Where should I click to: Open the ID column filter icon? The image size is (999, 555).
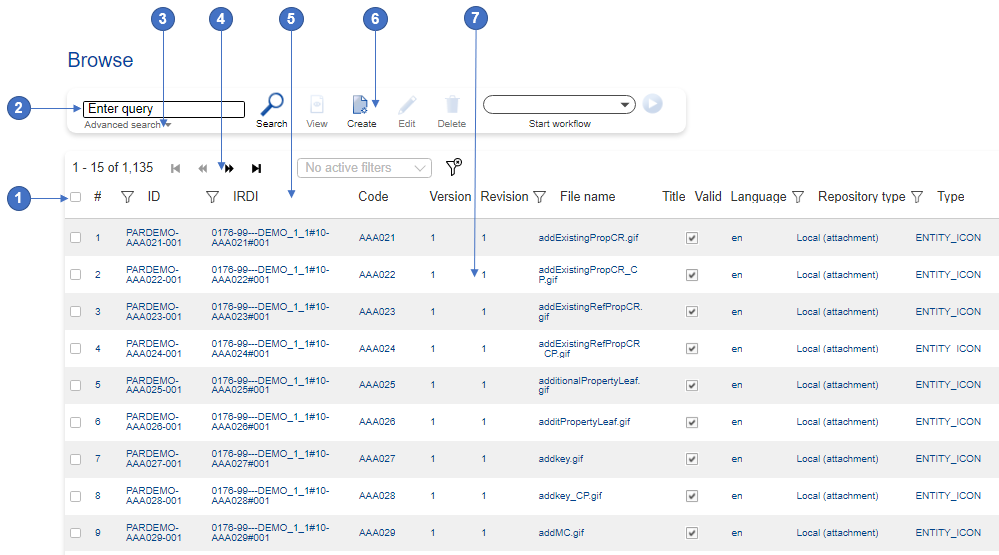point(127,197)
